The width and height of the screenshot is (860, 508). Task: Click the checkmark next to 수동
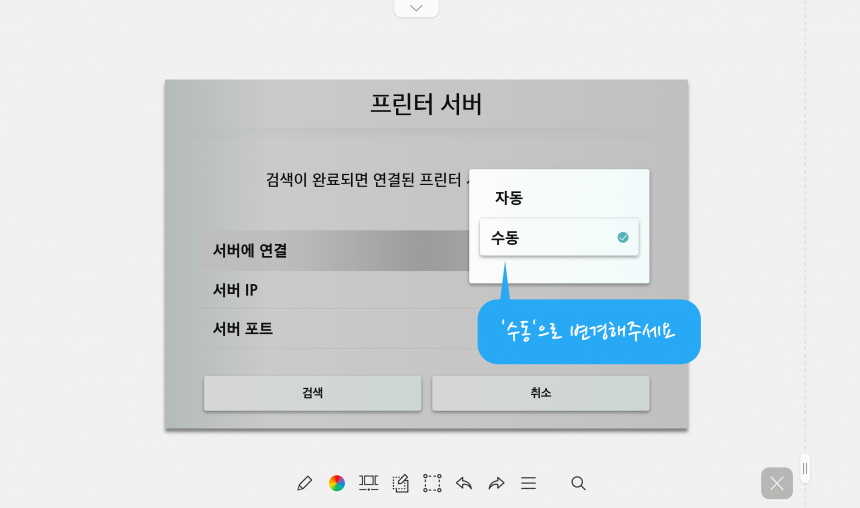pyautogui.click(x=623, y=238)
